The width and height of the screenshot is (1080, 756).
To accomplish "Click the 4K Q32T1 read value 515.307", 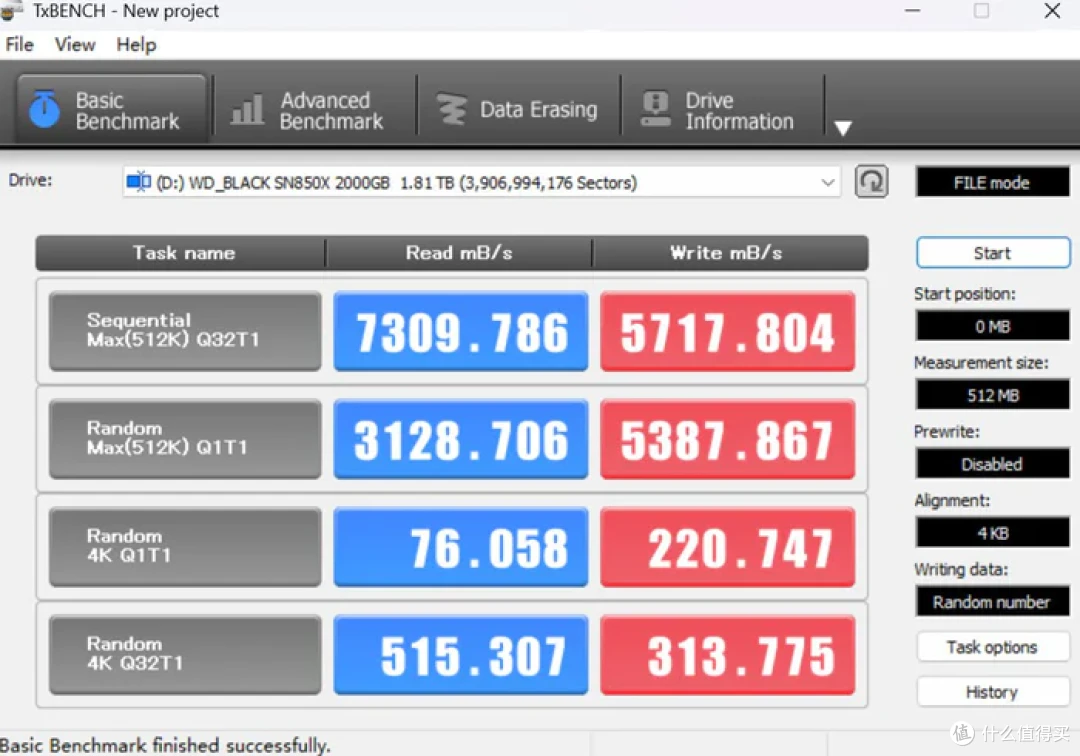I will point(461,654).
